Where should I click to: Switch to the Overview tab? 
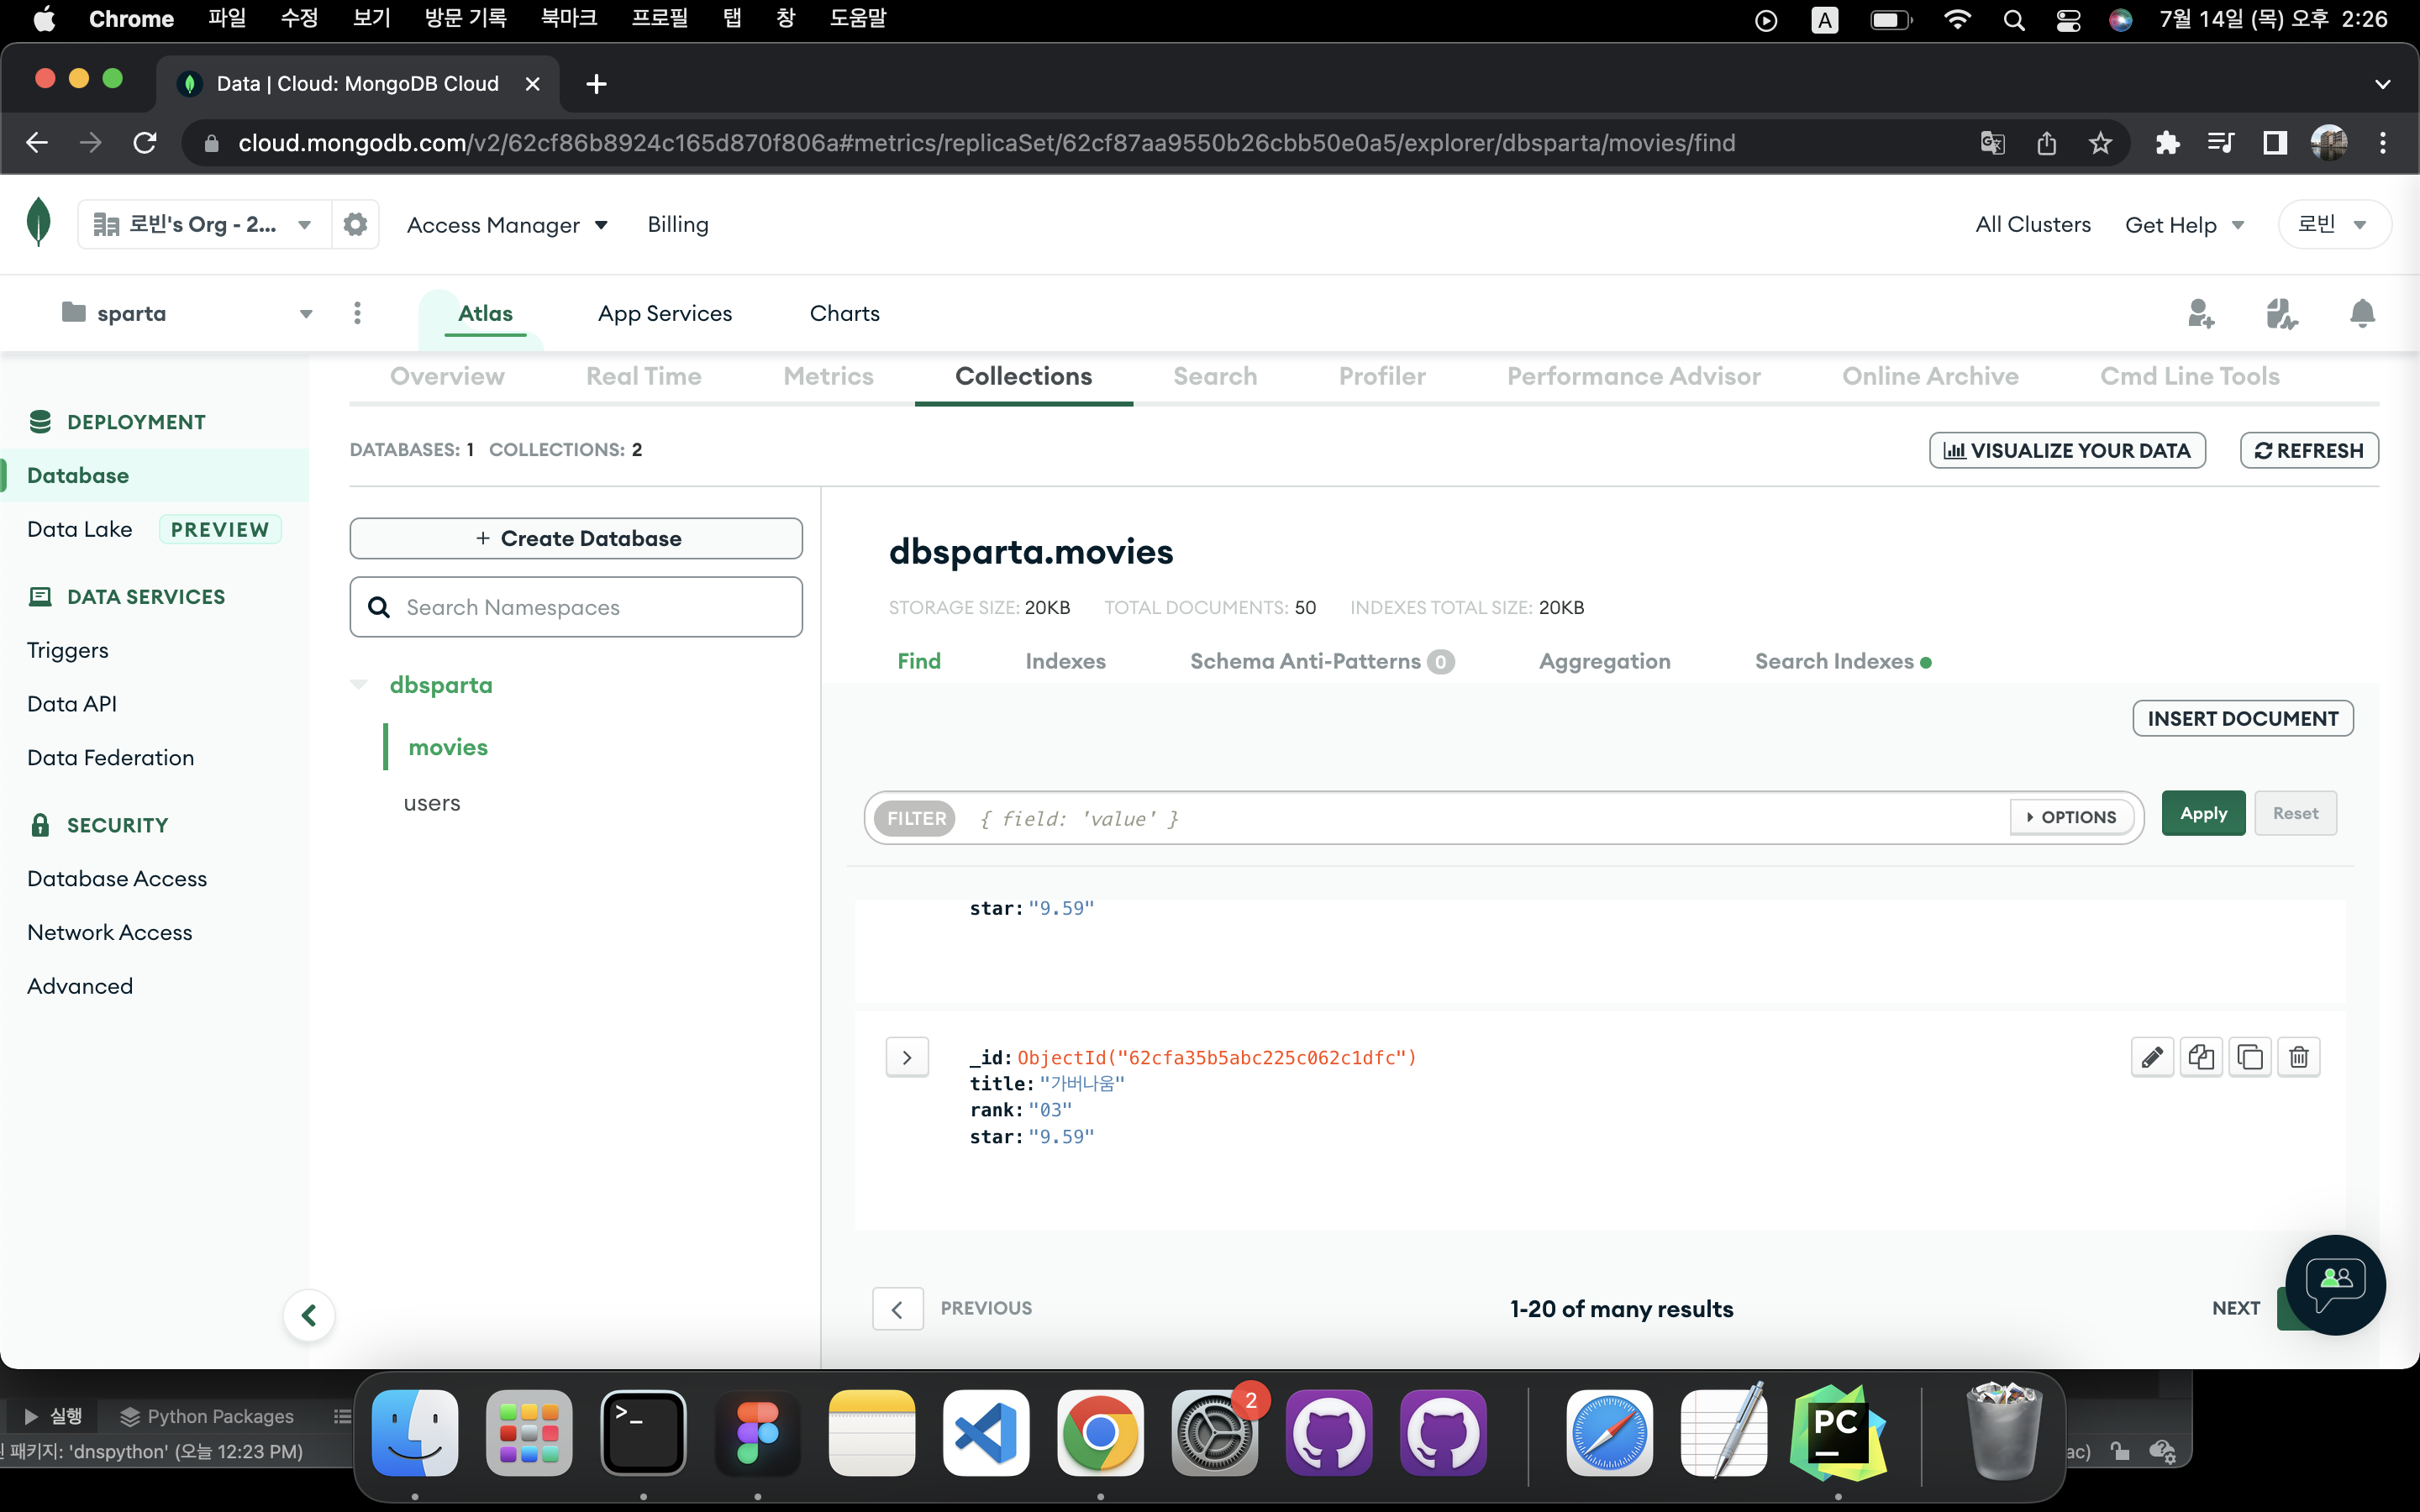447,376
